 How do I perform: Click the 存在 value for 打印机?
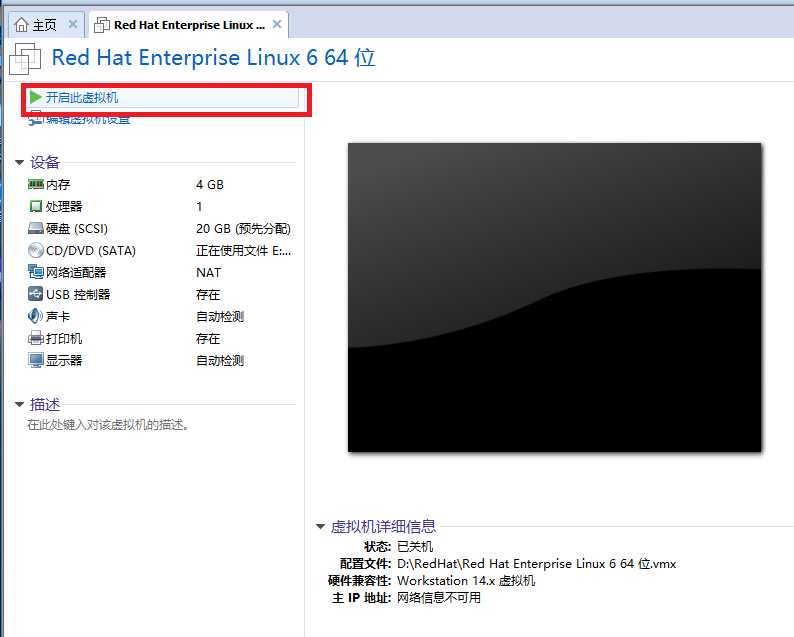click(x=208, y=338)
